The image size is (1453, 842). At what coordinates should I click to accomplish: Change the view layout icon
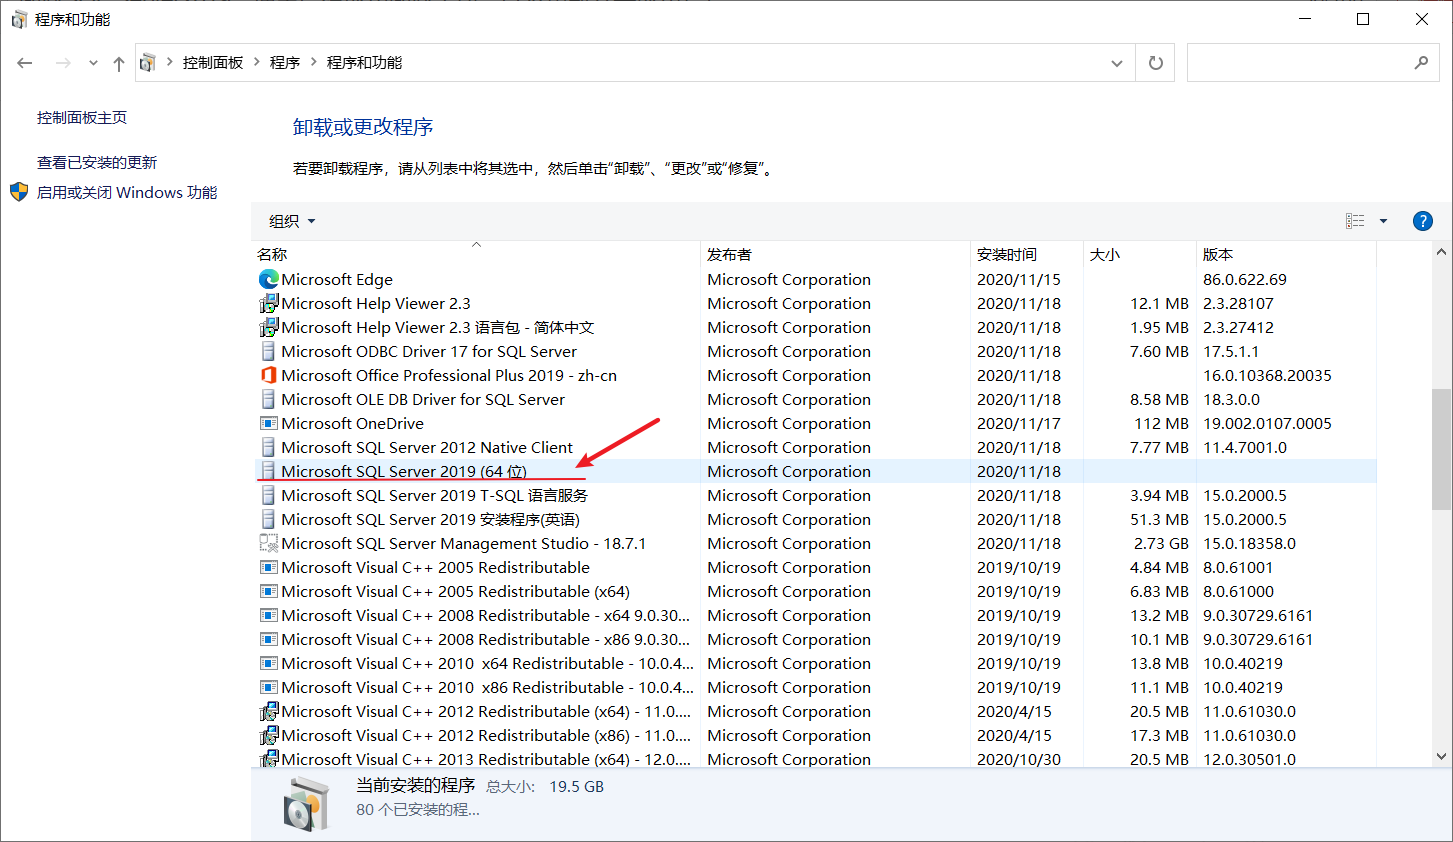tap(1355, 221)
